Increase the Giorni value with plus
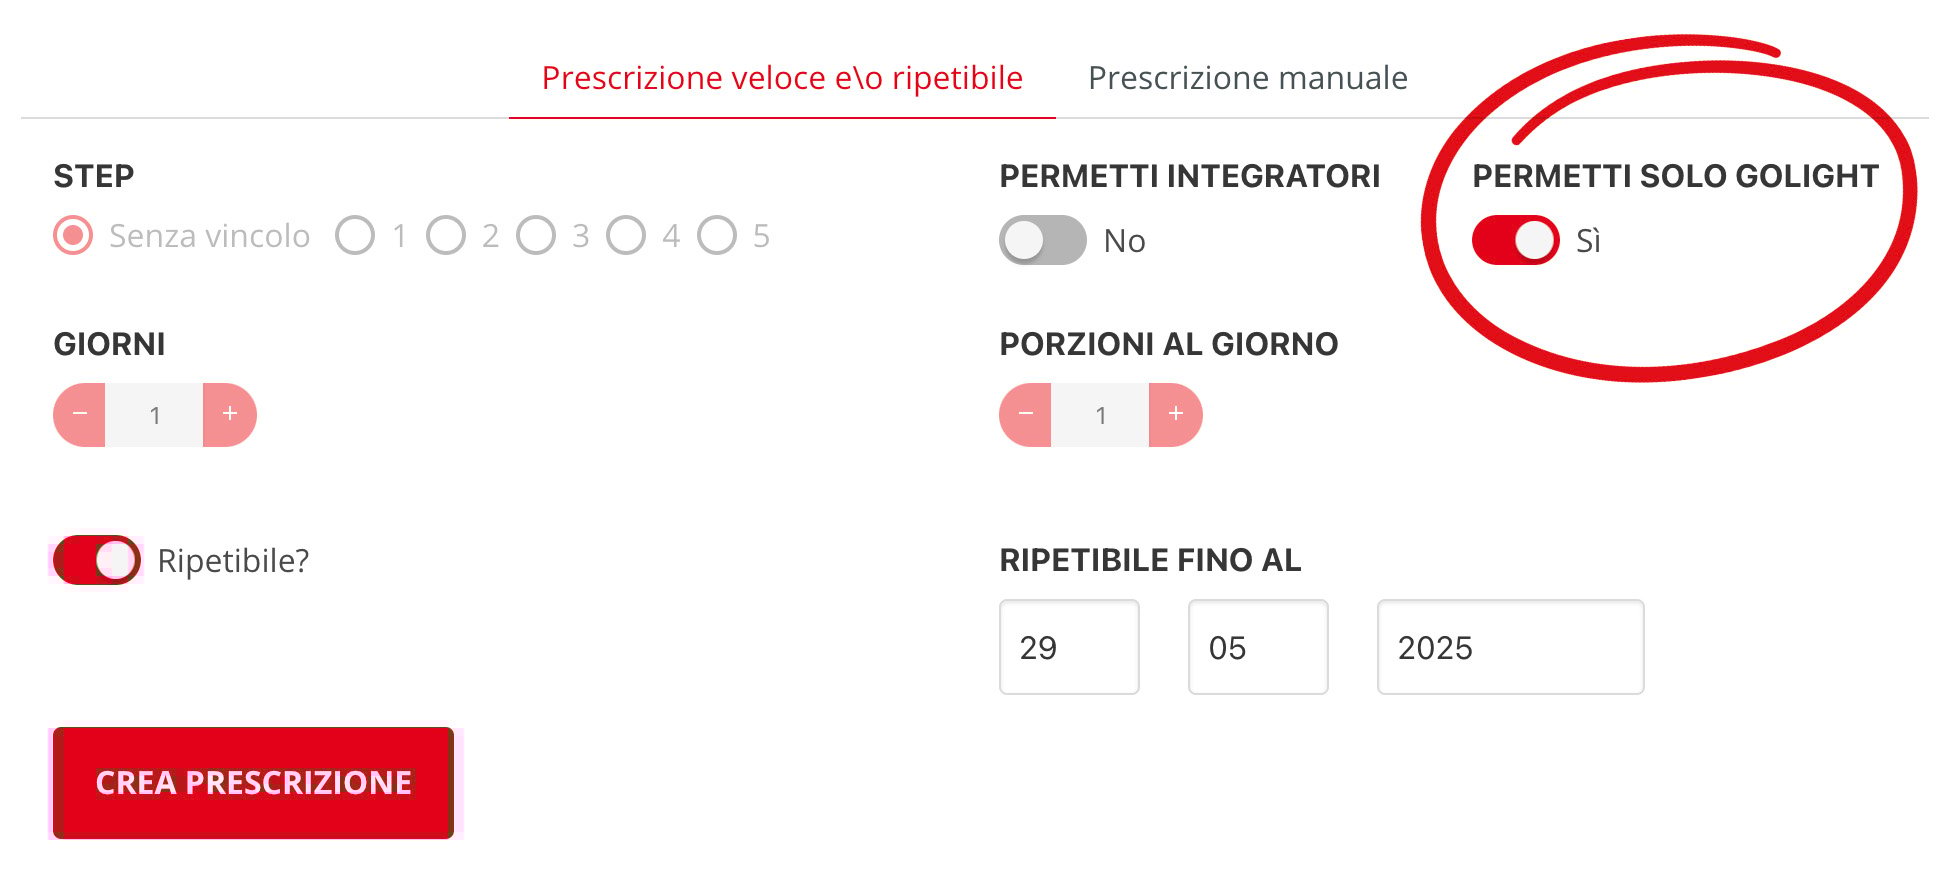Screen dimensions: 1944x888 pos(230,414)
